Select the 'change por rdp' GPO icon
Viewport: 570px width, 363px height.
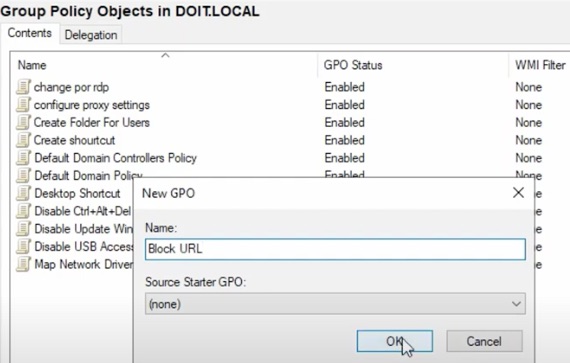tap(23, 87)
